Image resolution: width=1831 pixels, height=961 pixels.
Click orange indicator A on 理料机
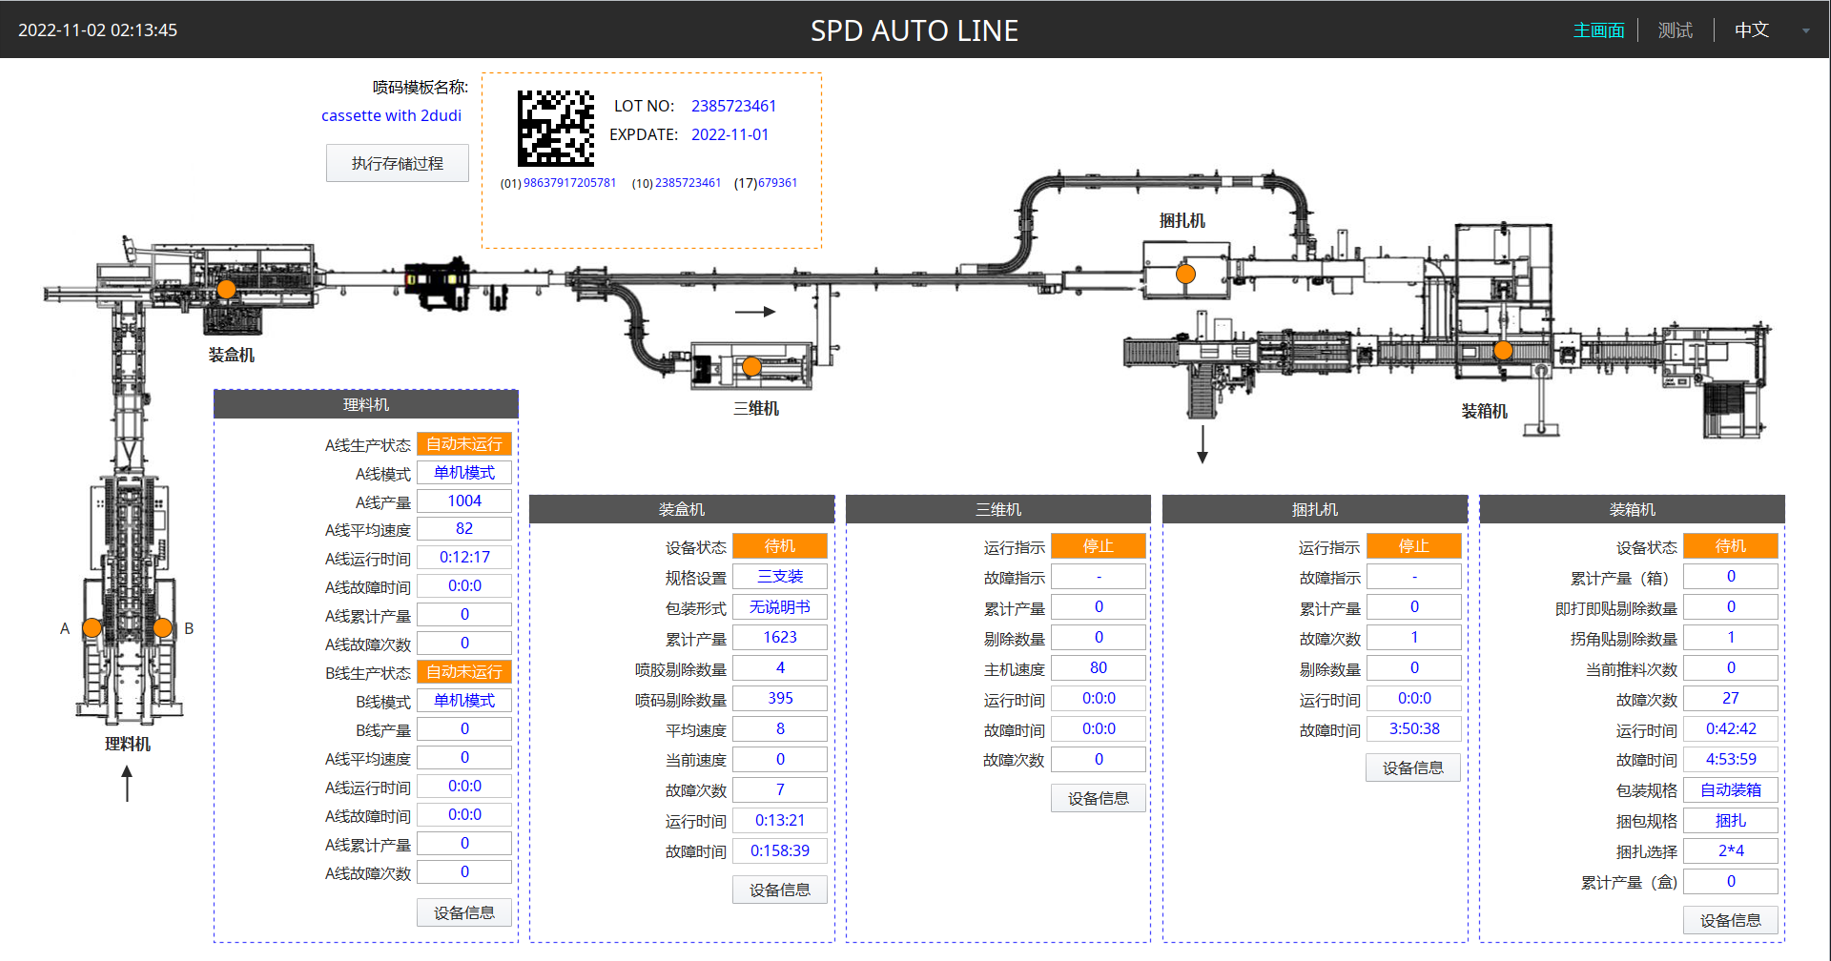point(92,628)
